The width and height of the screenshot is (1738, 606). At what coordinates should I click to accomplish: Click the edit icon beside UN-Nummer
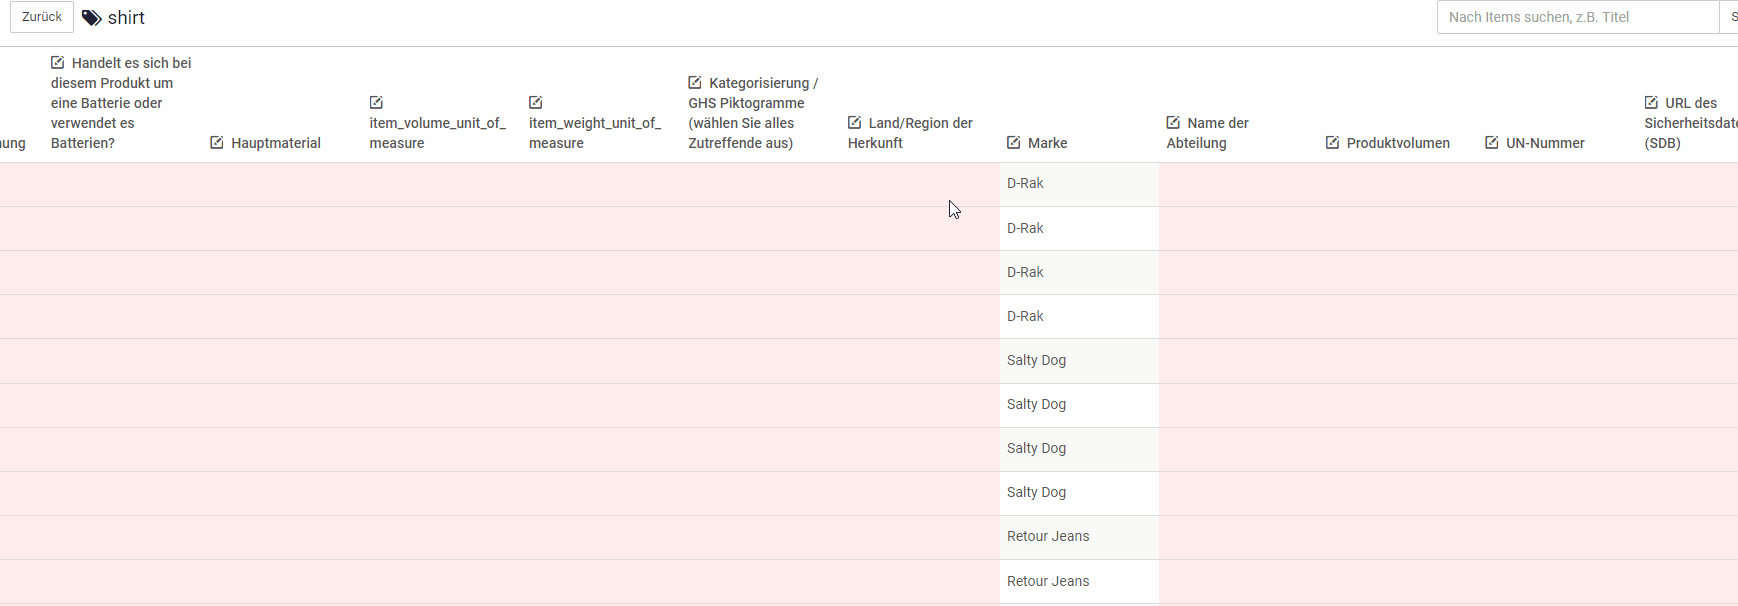pos(1492,143)
